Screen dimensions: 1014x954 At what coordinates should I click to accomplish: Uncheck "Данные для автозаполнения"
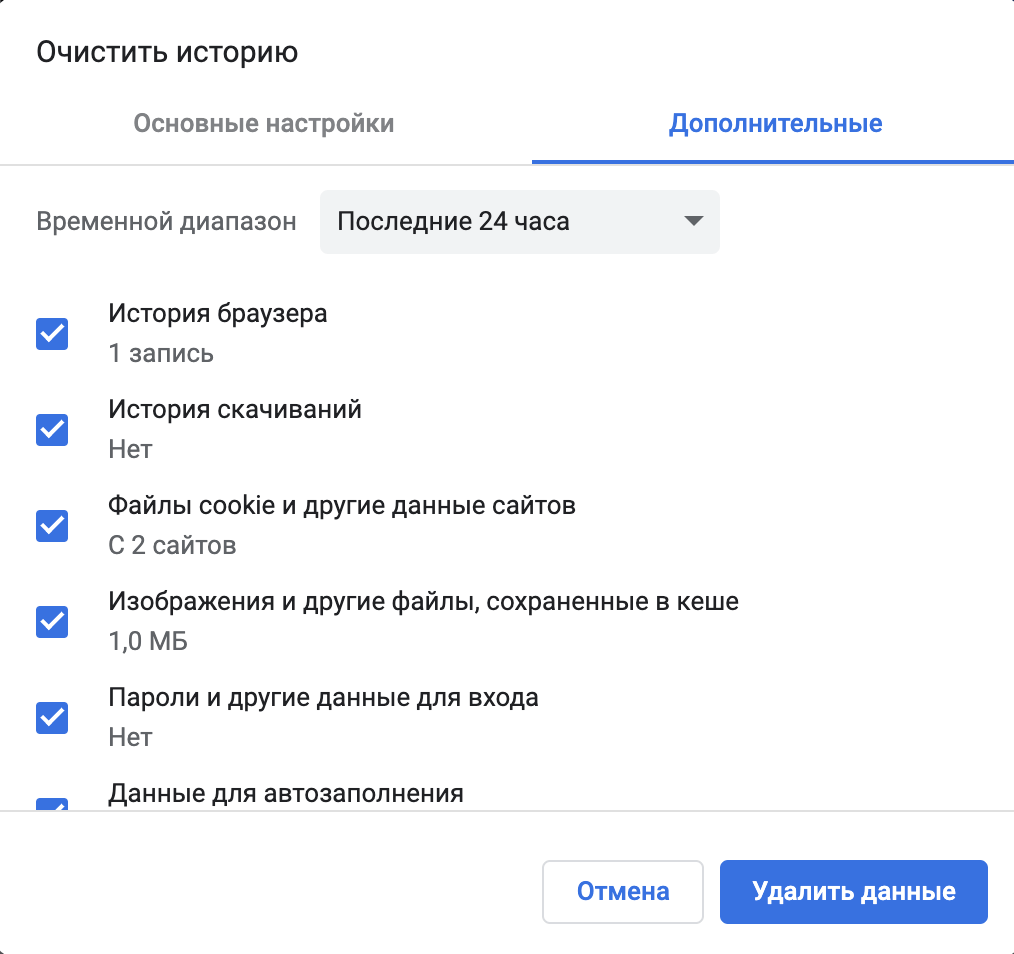click(51, 808)
